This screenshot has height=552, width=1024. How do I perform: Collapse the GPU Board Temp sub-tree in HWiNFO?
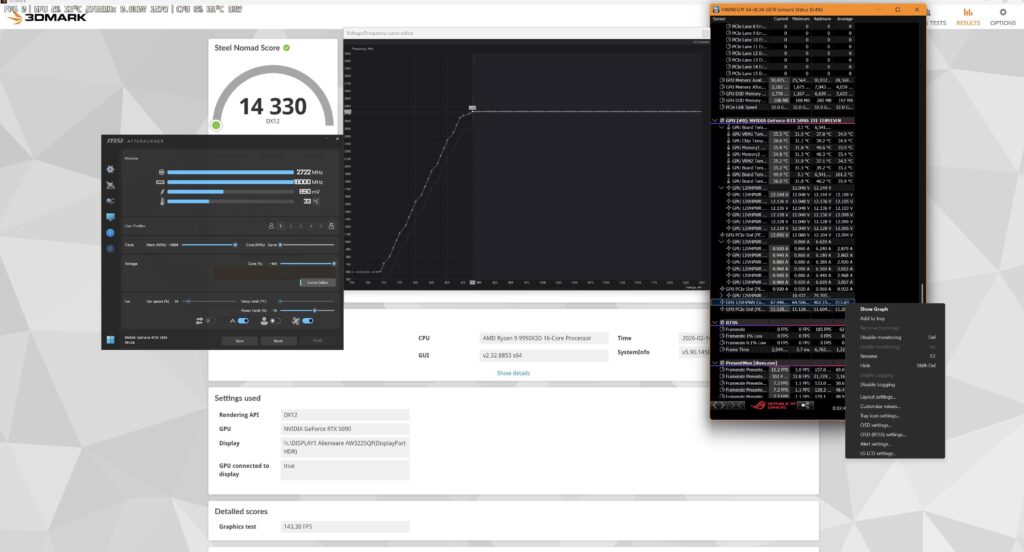(722, 127)
